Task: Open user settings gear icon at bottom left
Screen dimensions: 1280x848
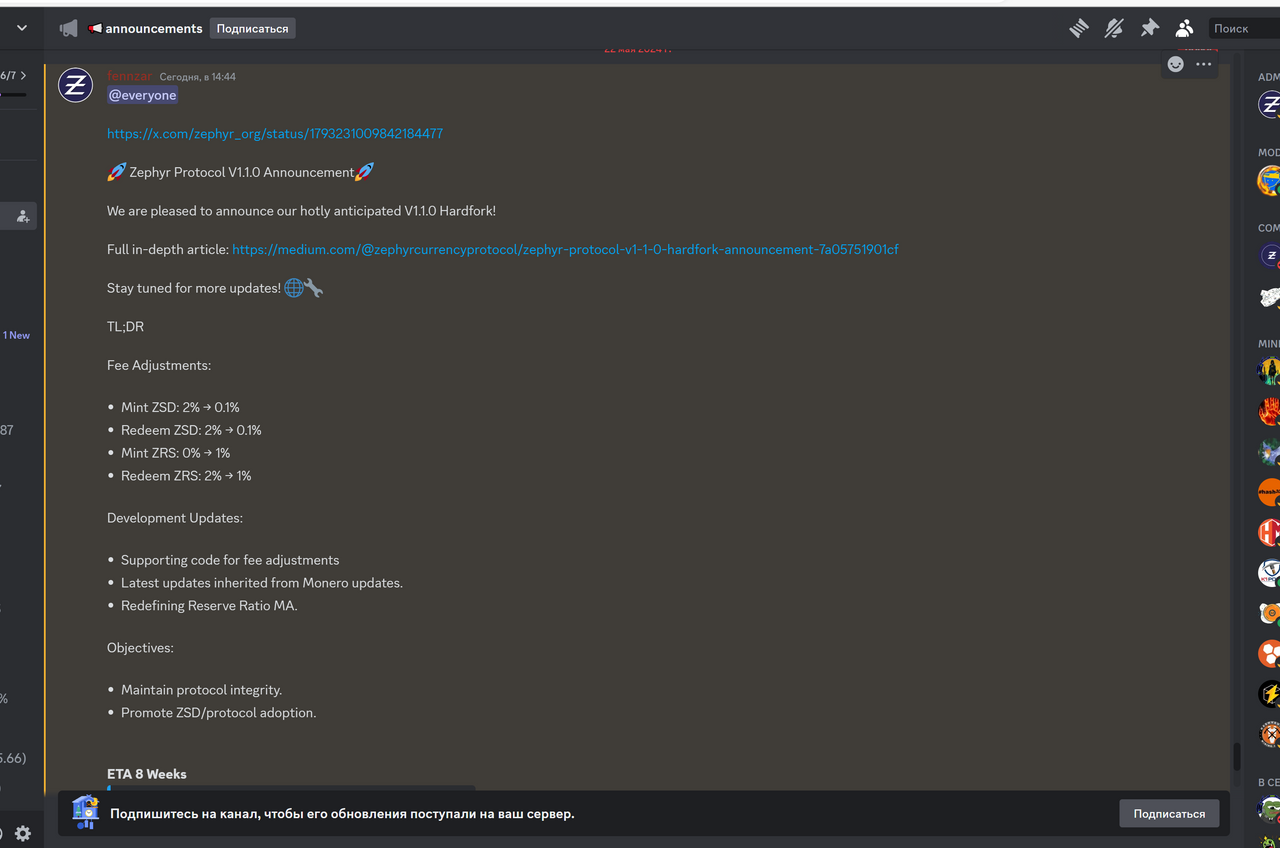Action: click(x=23, y=834)
